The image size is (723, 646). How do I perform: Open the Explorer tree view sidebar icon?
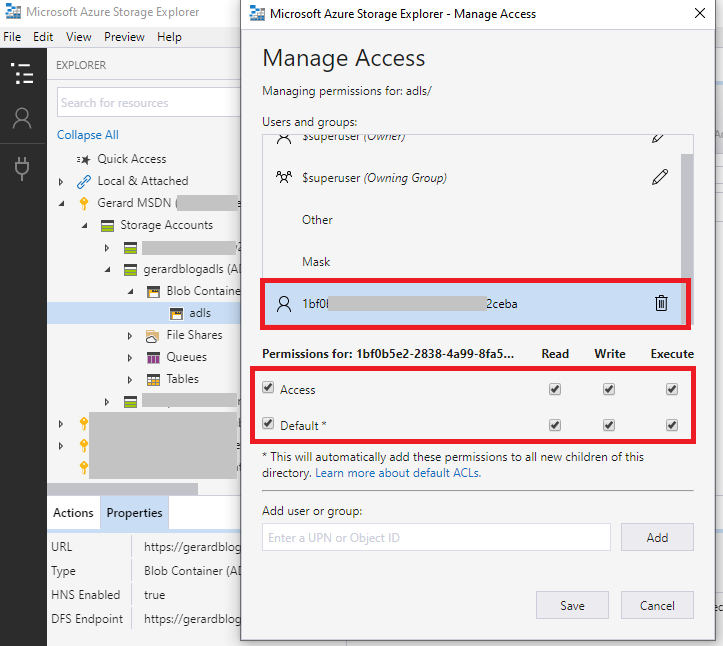(22, 74)
